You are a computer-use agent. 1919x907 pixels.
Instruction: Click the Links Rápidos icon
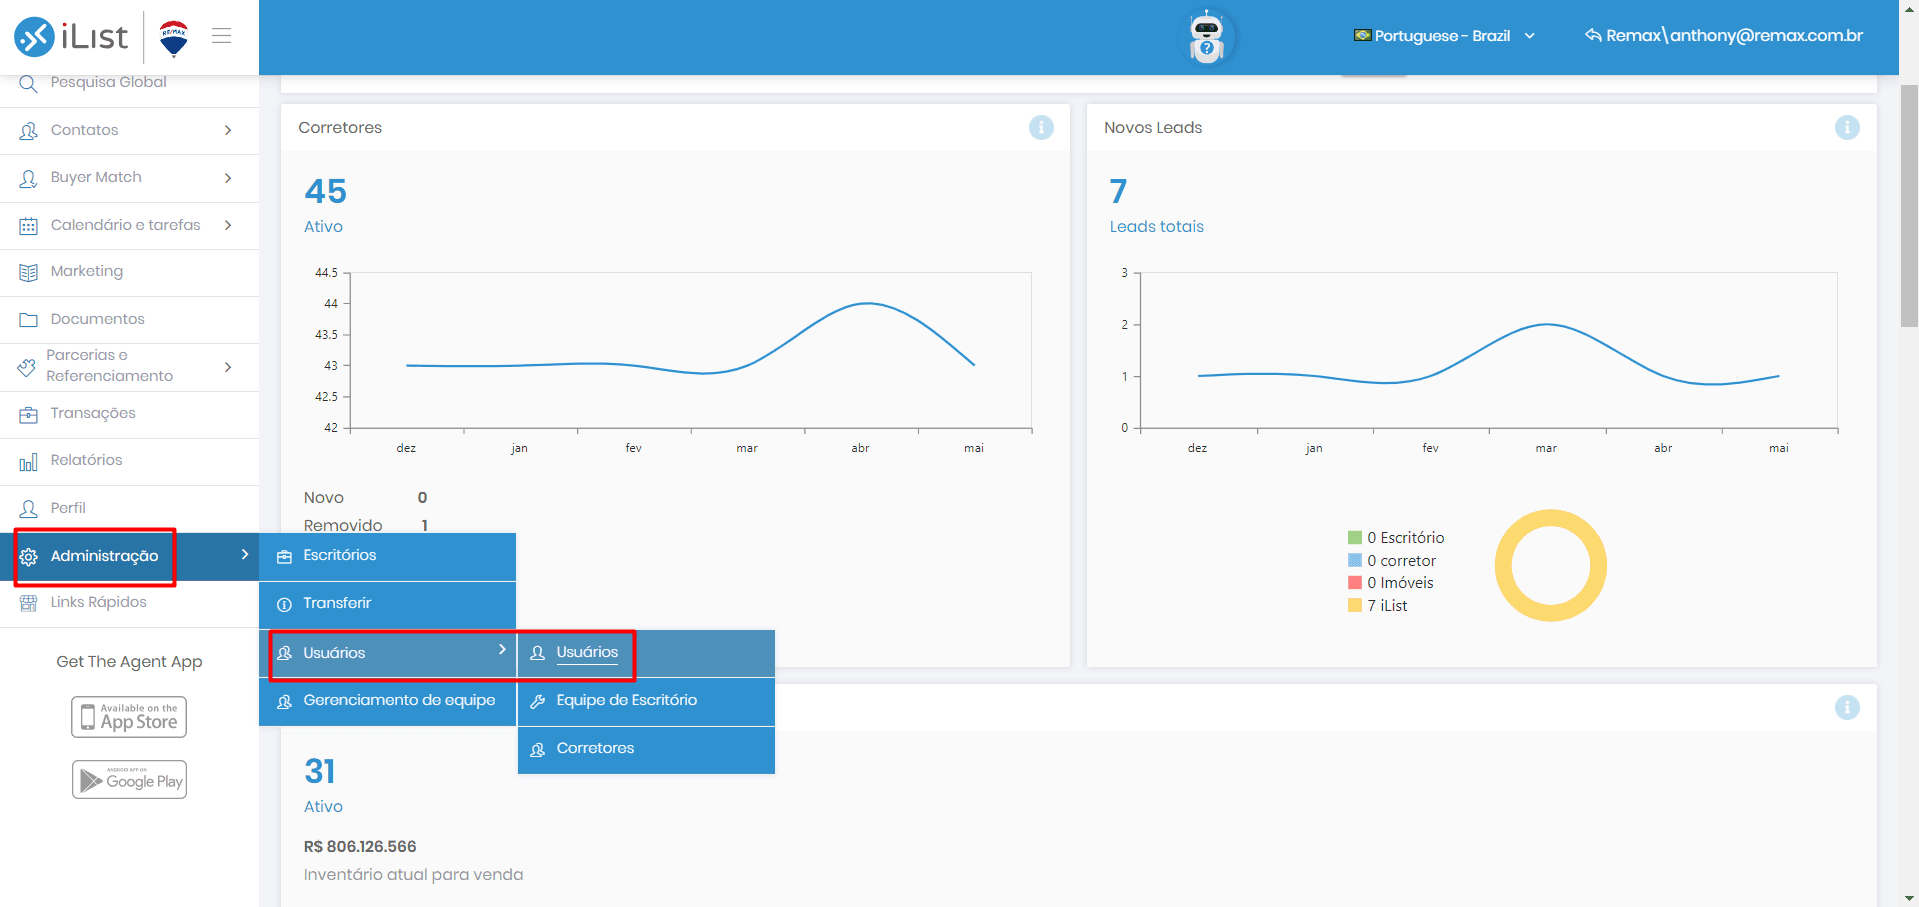pyautogui.click(x=28, y=603)
